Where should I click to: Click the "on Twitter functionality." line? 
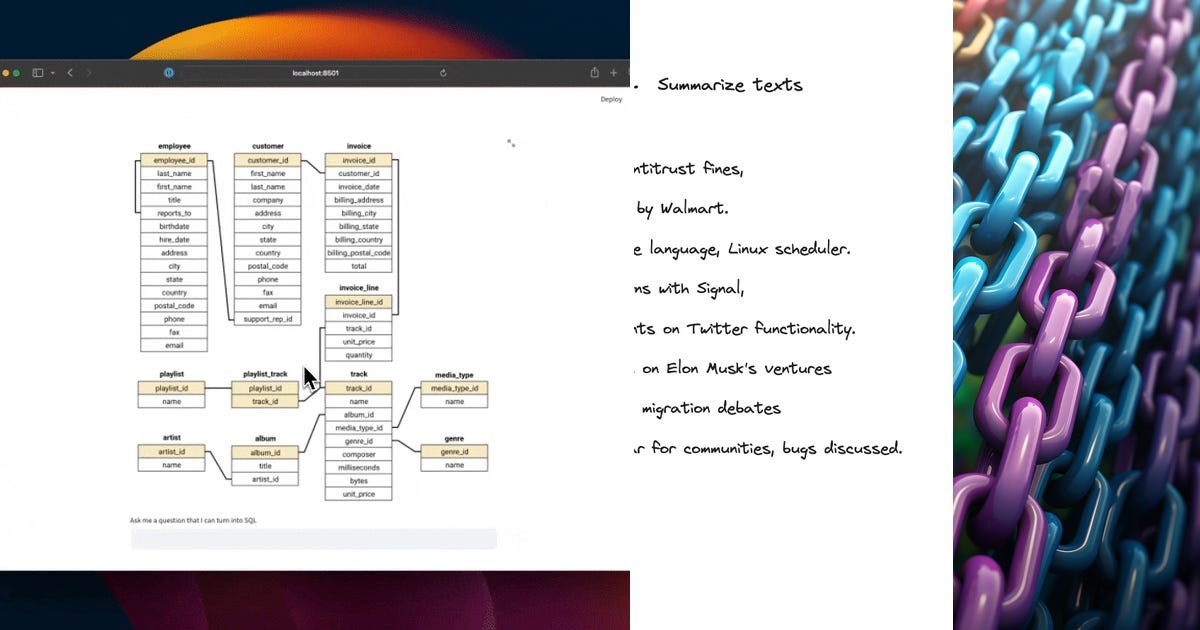click(x=756, y=329)
